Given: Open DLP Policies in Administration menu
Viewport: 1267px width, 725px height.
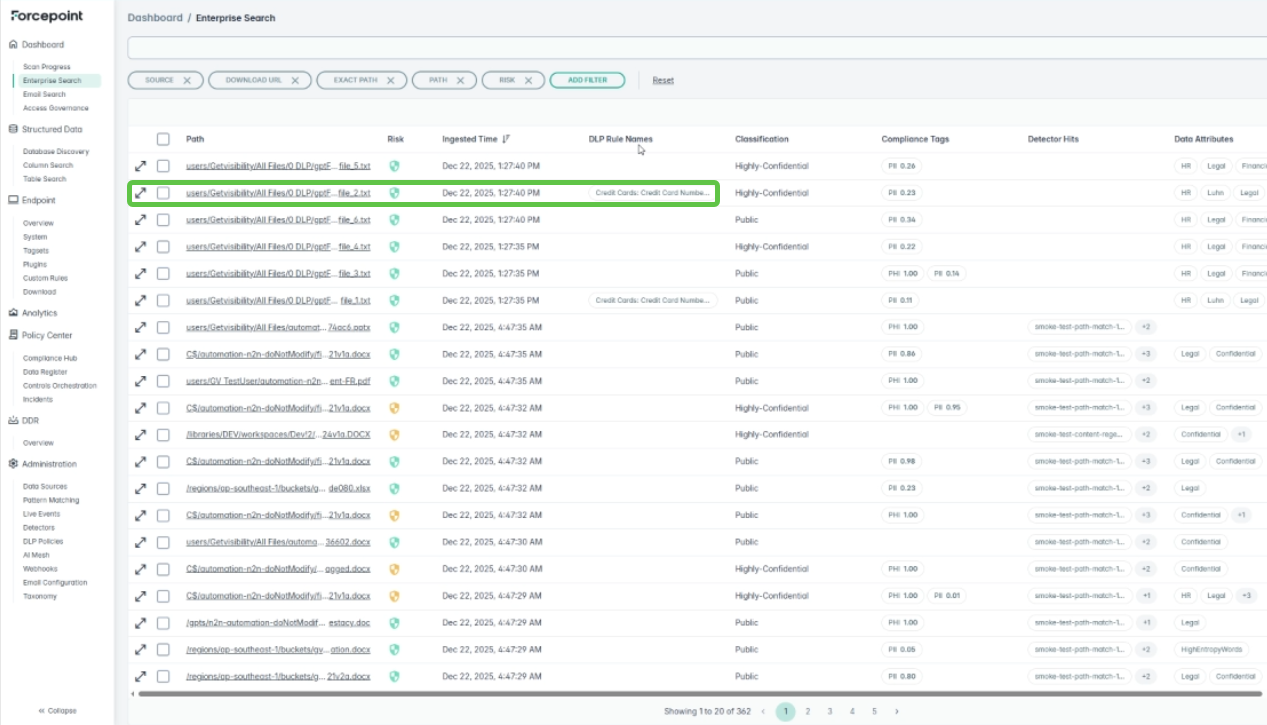Looking at the screenshot, I should tap(42, 541).
